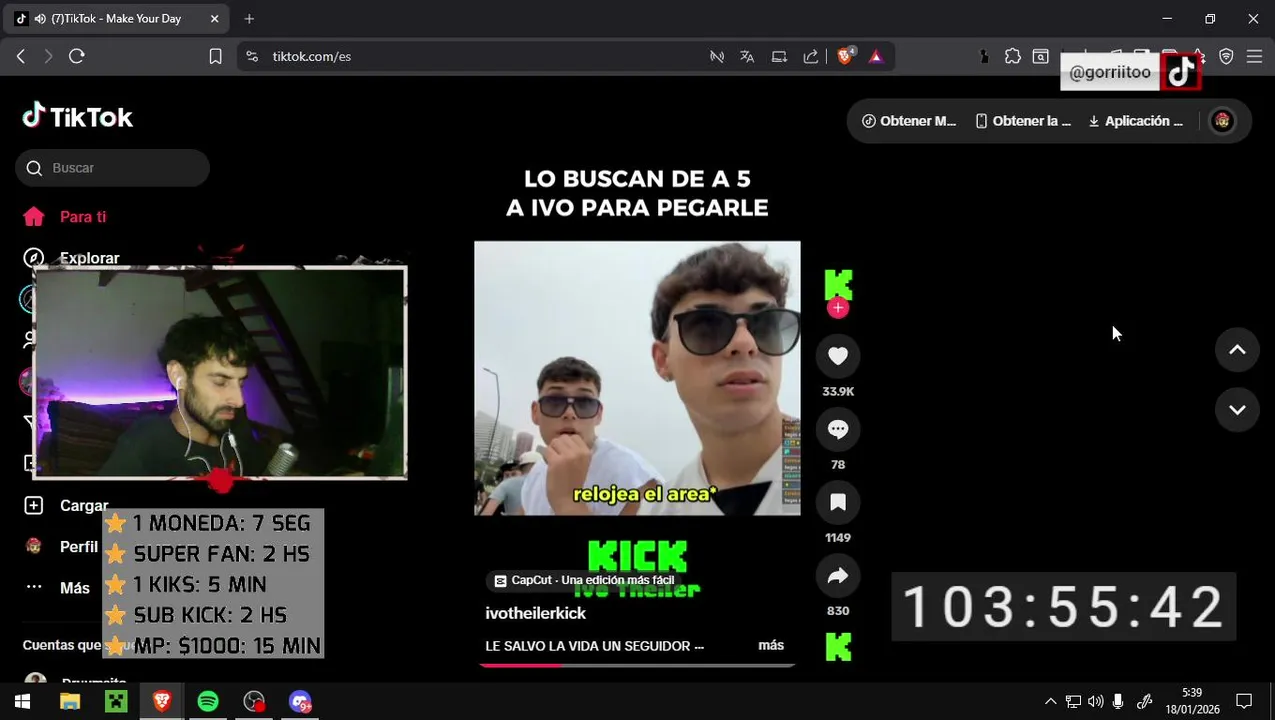Like the video with the heart icon
The width and height of the screenshot is (1275, 720).
point(838,356)
